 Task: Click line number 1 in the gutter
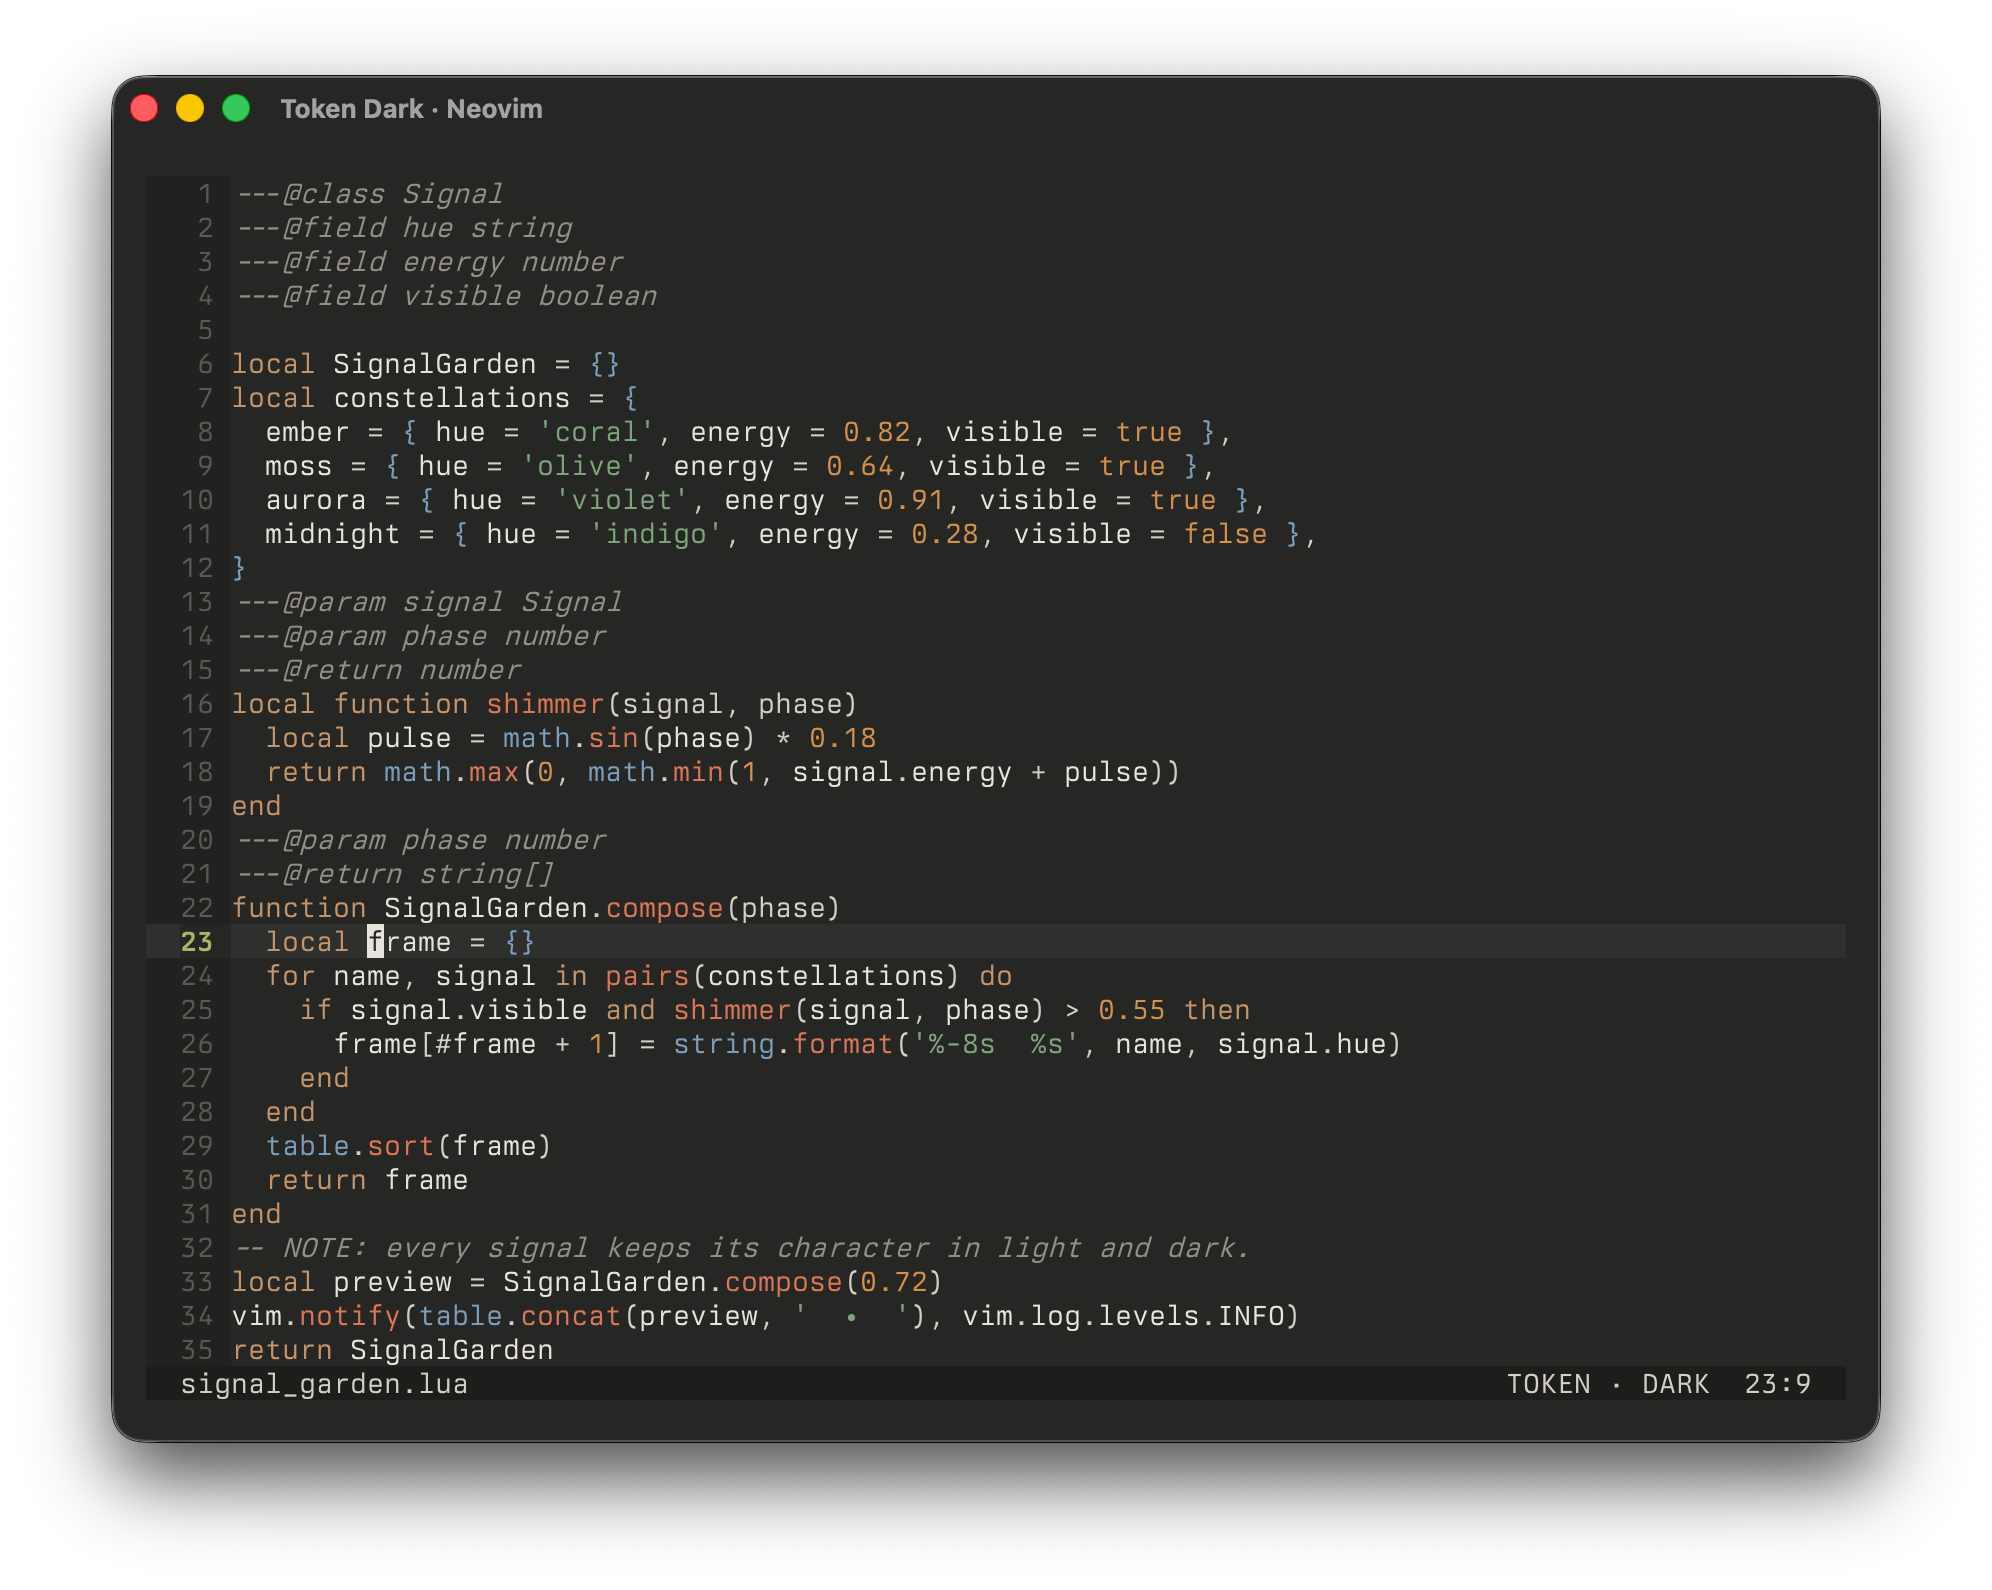coord(205,194)
